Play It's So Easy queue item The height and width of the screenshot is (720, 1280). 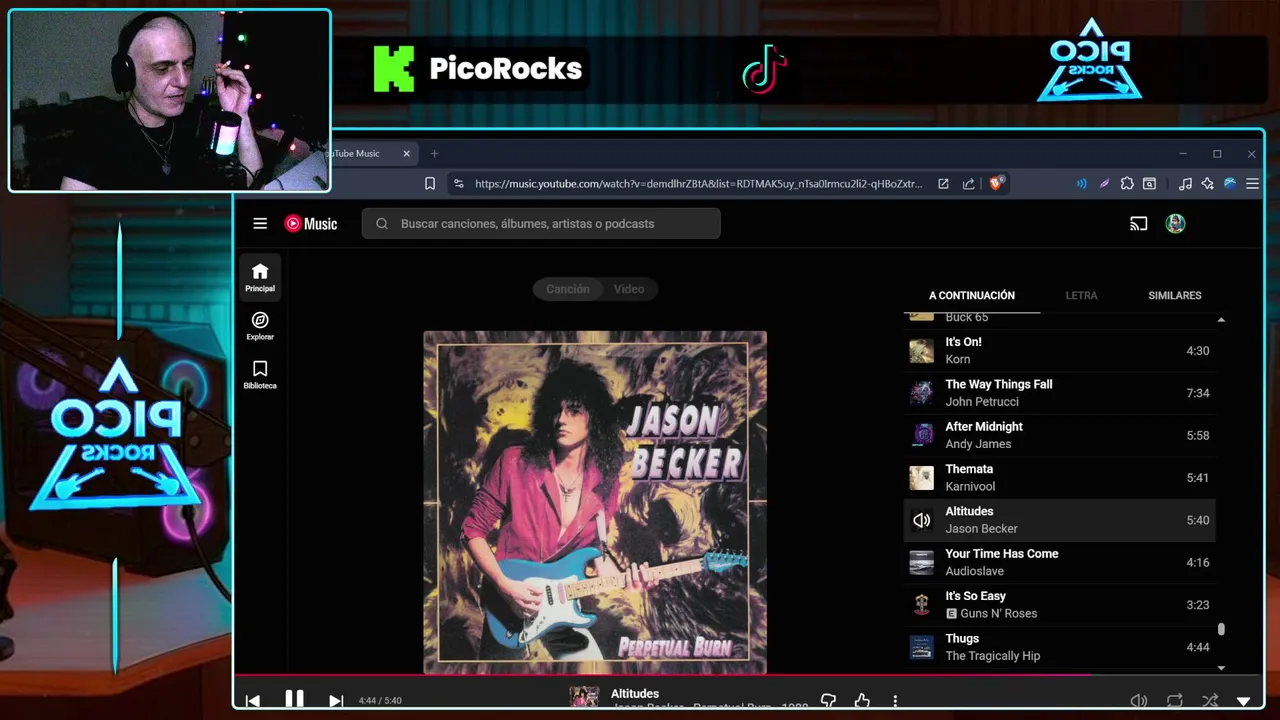tap(1059, 605)
